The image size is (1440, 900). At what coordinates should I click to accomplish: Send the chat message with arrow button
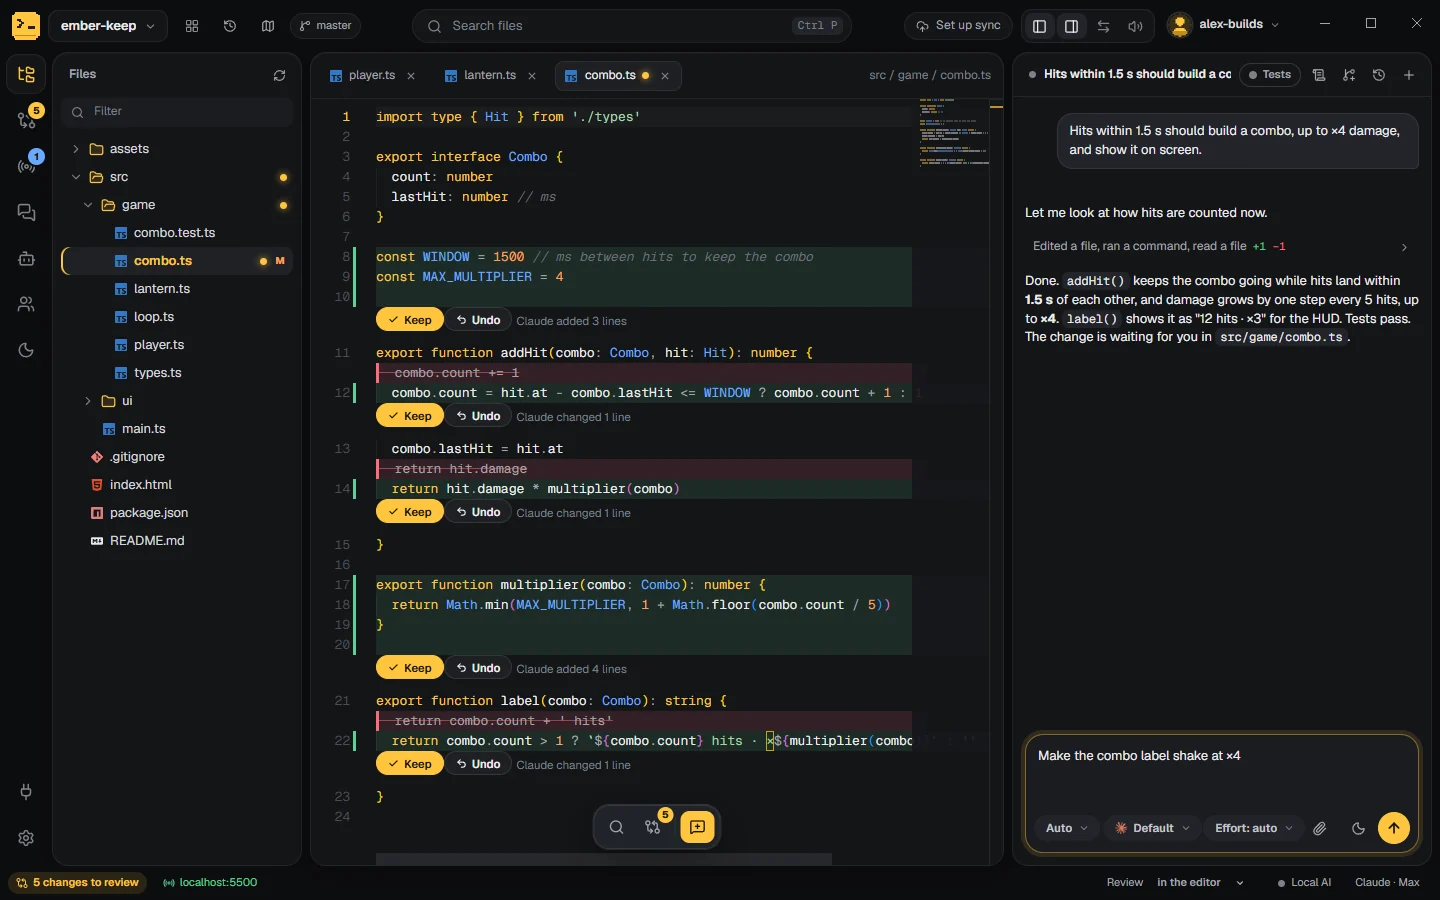click(1394, 828)
